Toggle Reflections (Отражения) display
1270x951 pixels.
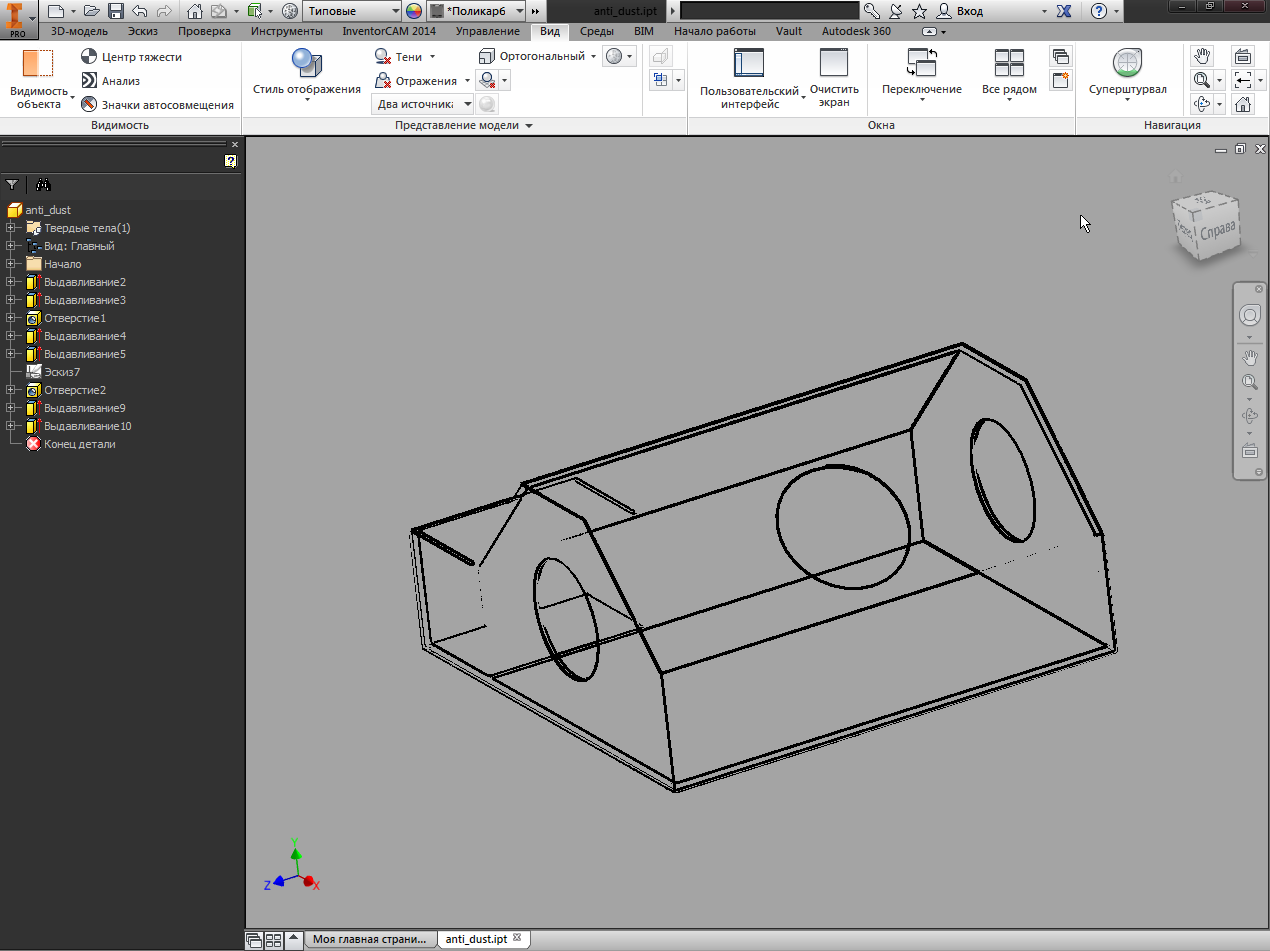382,81
